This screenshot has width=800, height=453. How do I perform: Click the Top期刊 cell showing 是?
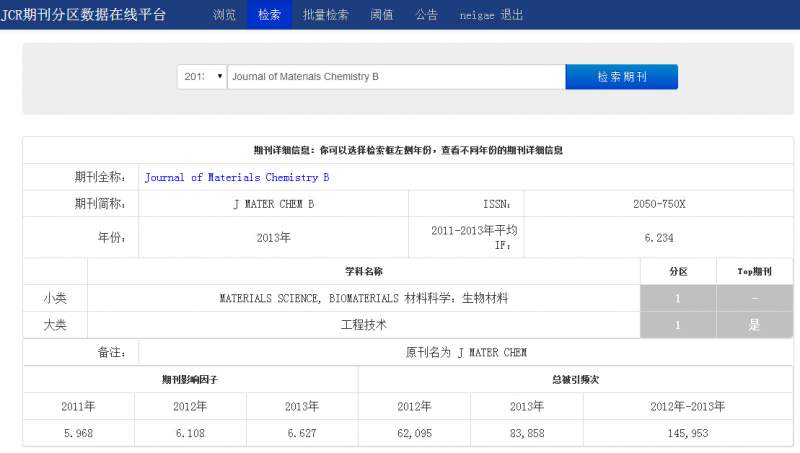[755, 325]
